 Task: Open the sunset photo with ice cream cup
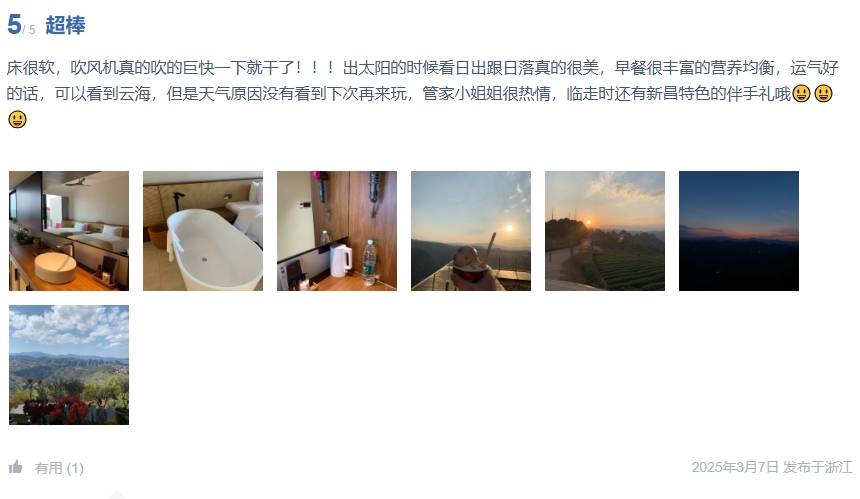[471, 231]
